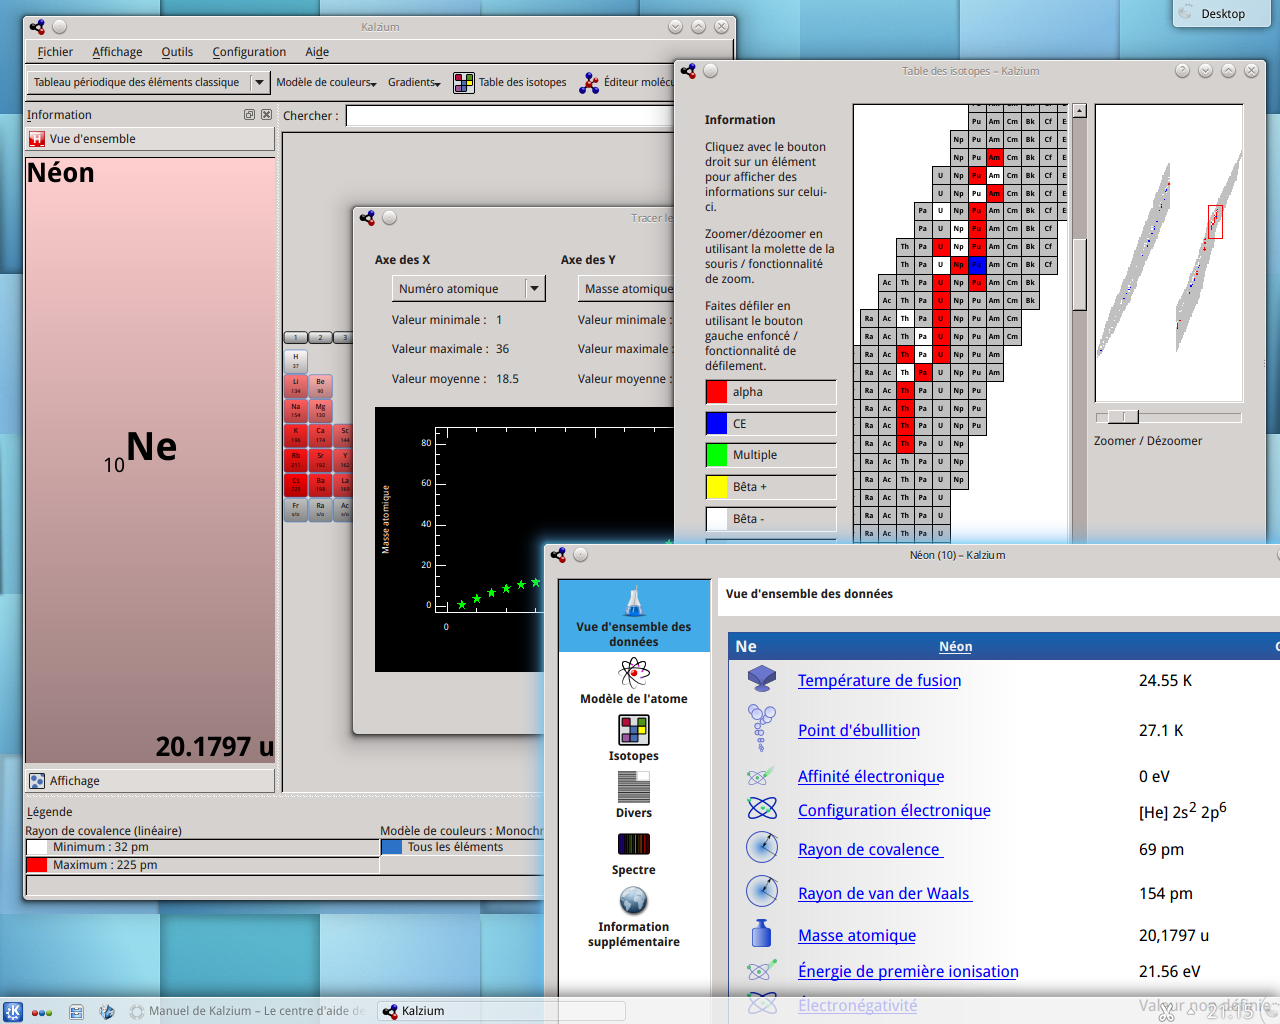Switch to the Affichage tab in sidebar
The height and width of the screenshot is (1024, 1280).
coord(150,781)
